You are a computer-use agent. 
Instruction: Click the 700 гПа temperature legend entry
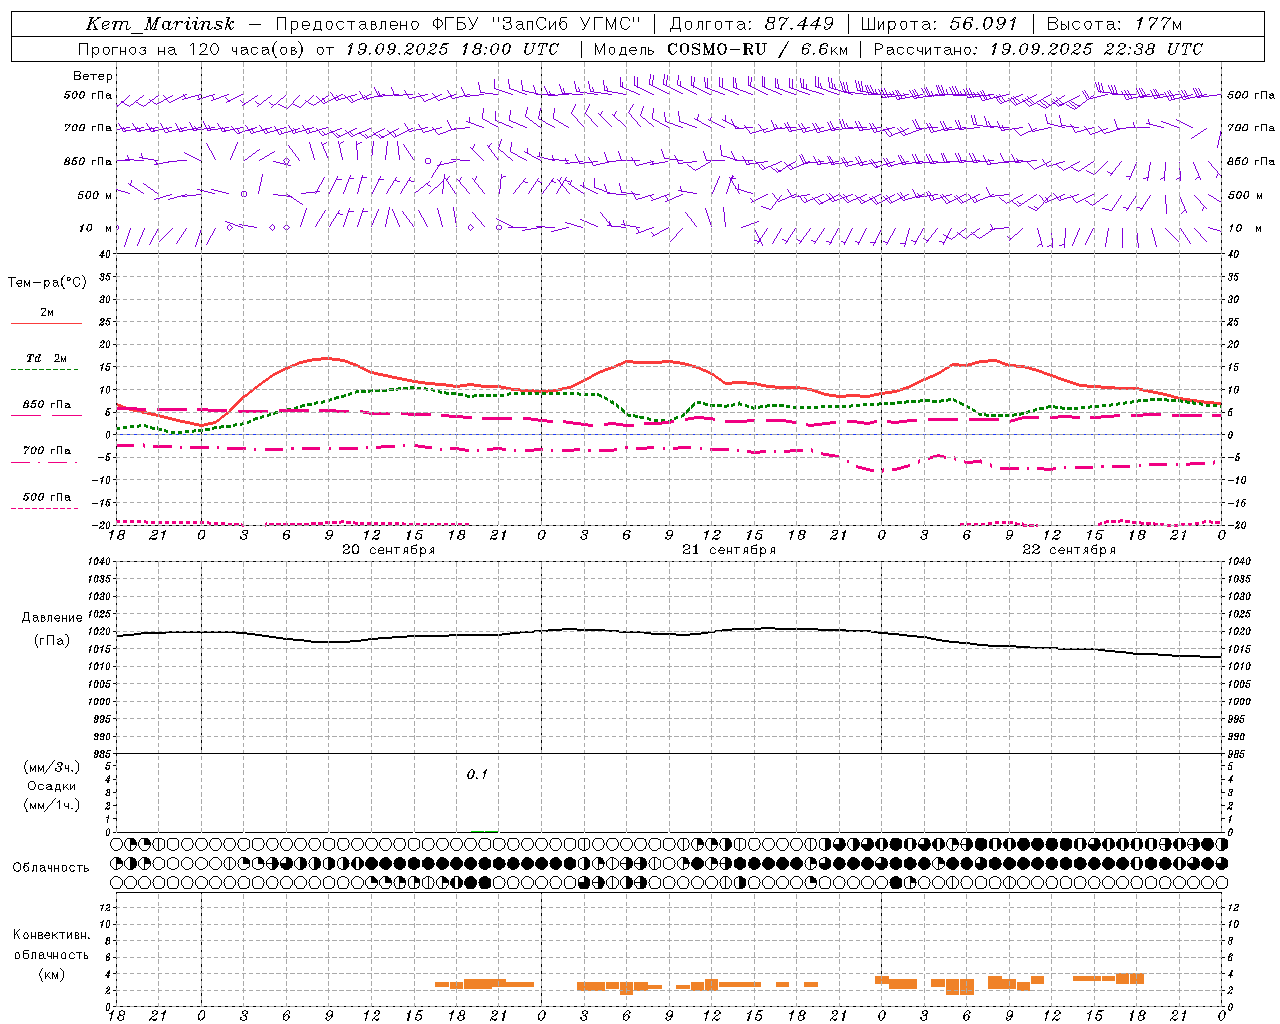pyautogui.click(x=47, y=450)
